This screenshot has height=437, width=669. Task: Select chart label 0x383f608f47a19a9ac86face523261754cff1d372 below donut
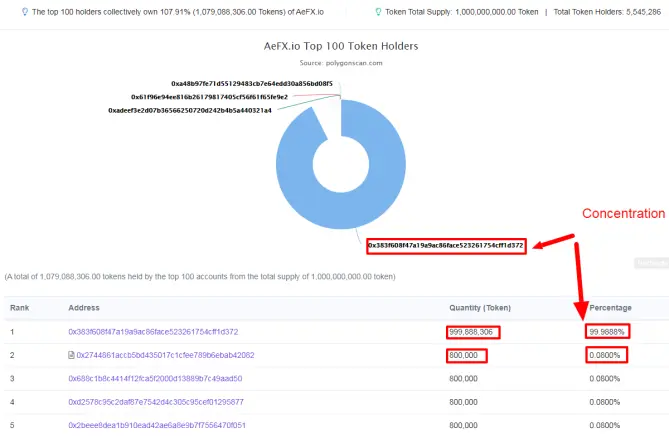[x=446, y=245]
